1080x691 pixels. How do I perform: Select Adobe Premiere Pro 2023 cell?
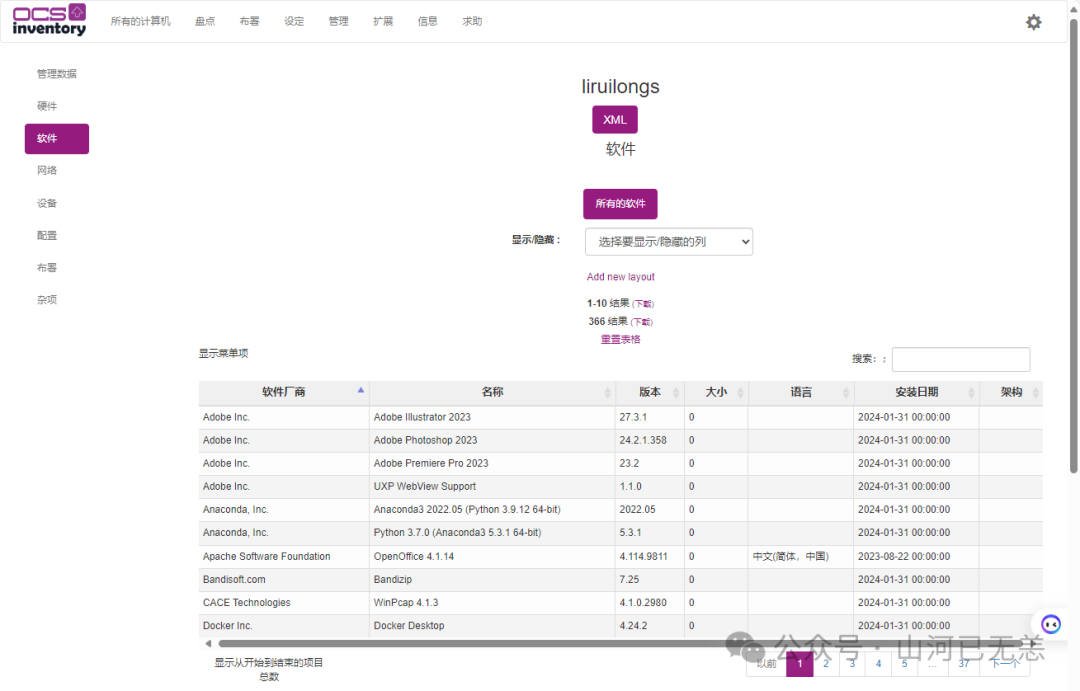tap(492, 464)
